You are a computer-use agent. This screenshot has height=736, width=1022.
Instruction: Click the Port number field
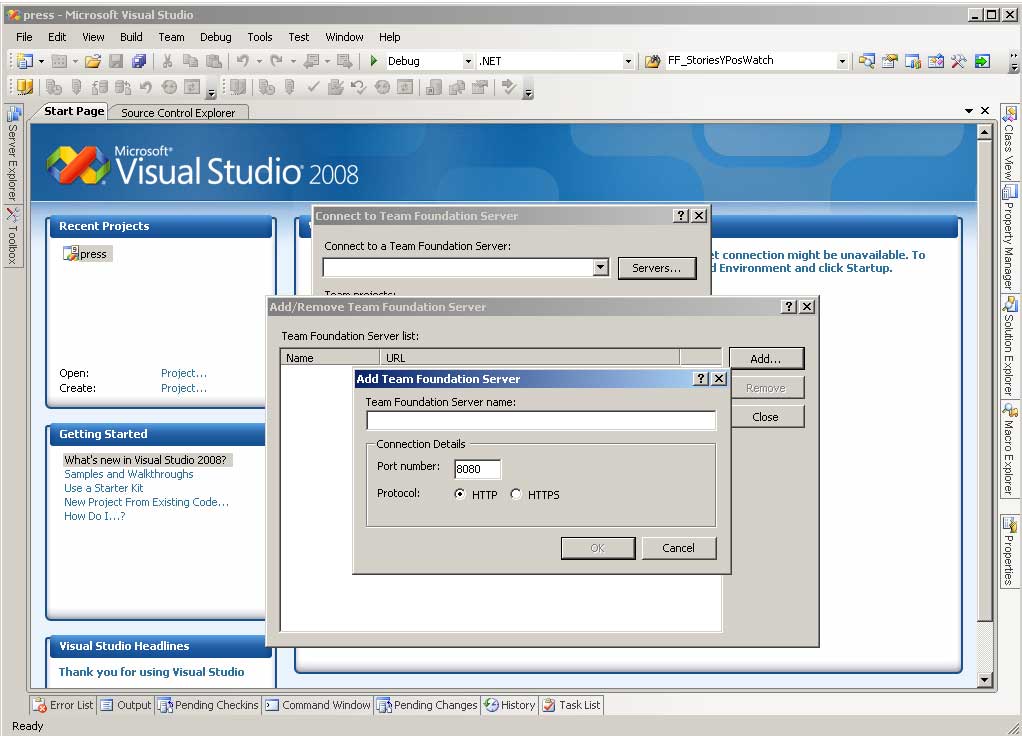pyautogui.click(x=478, y=469)
